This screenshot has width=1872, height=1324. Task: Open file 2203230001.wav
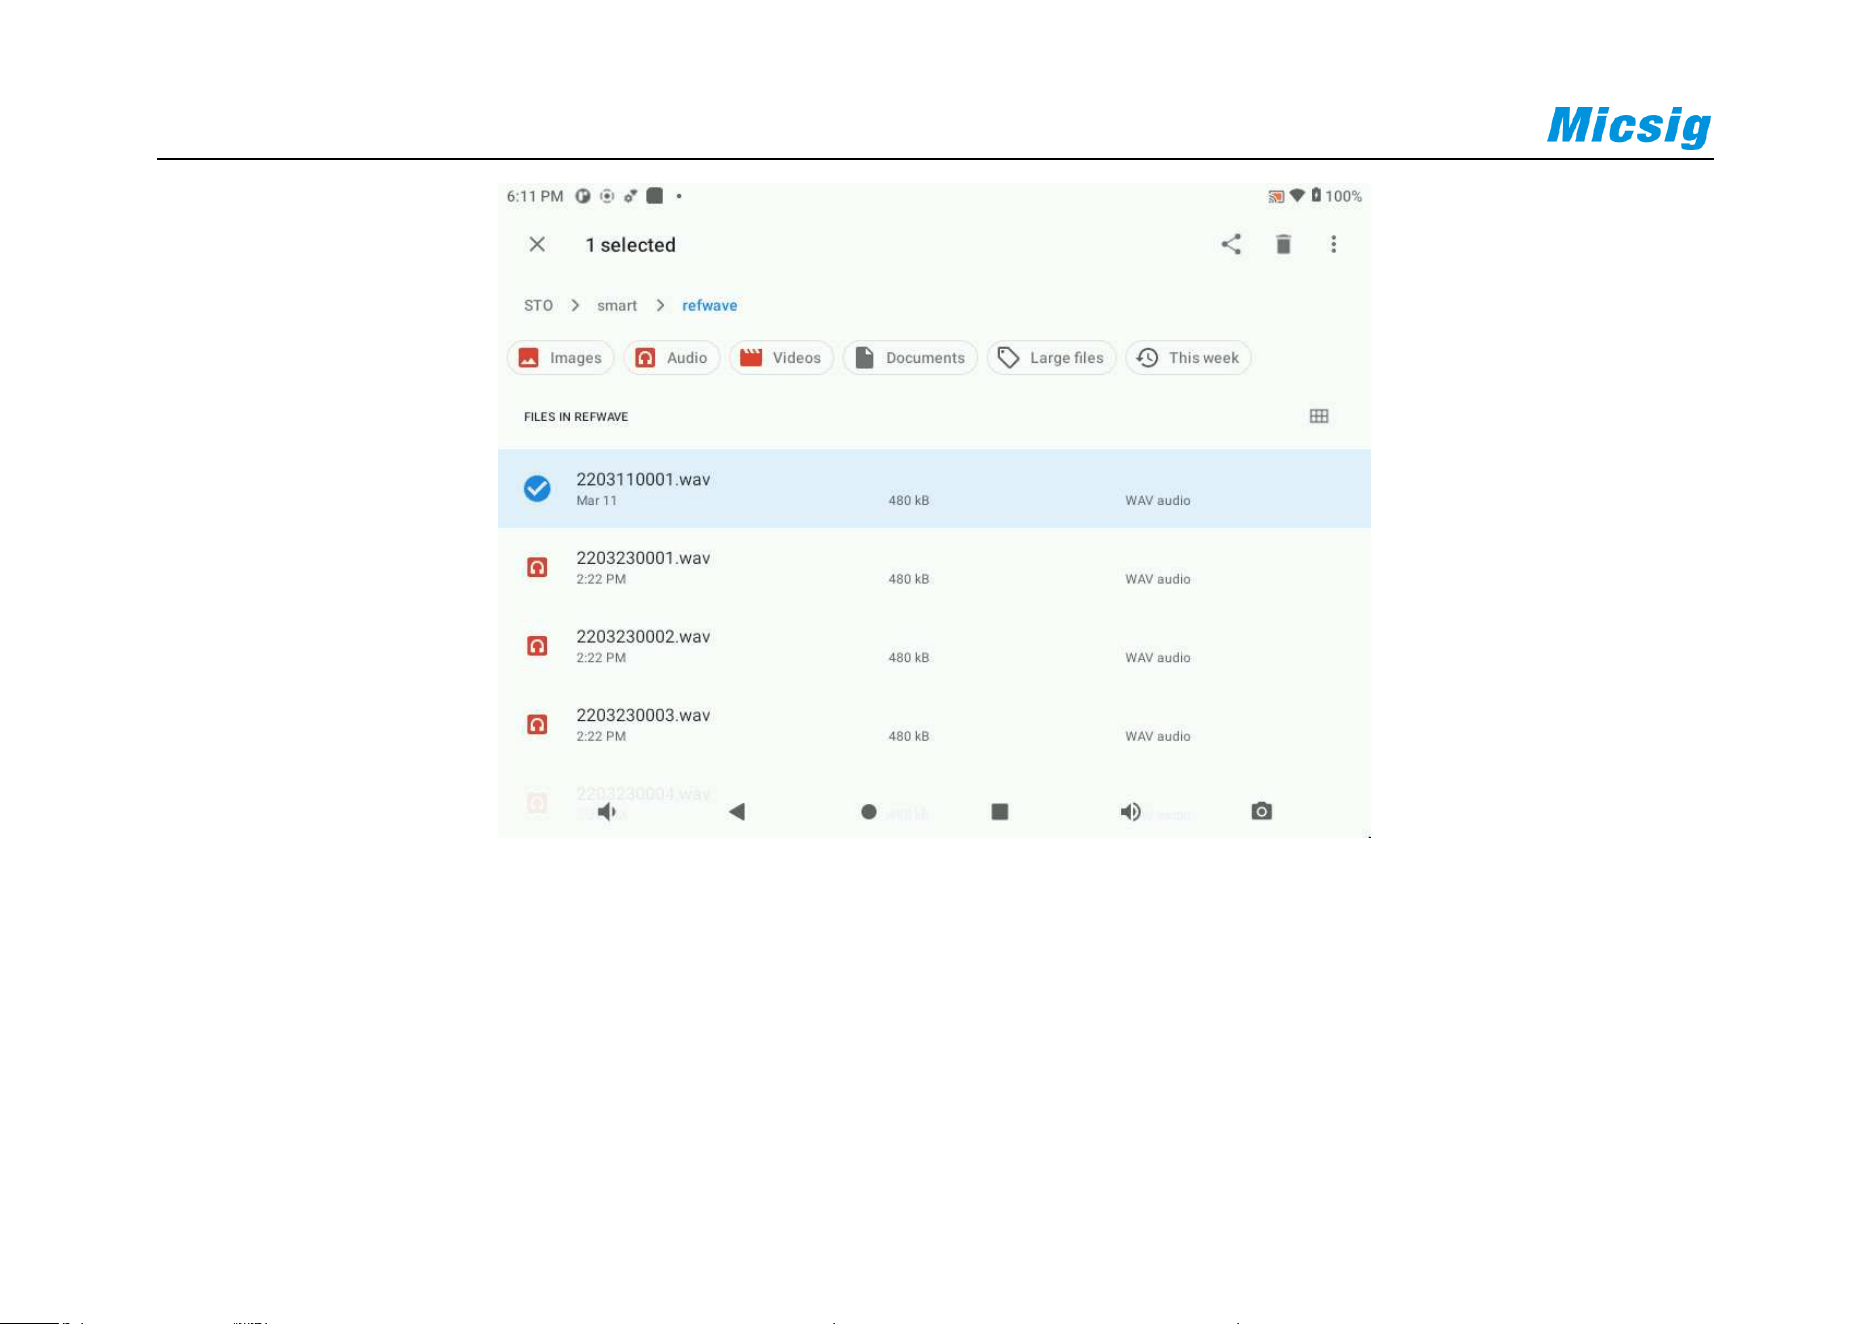click(934, 567)
